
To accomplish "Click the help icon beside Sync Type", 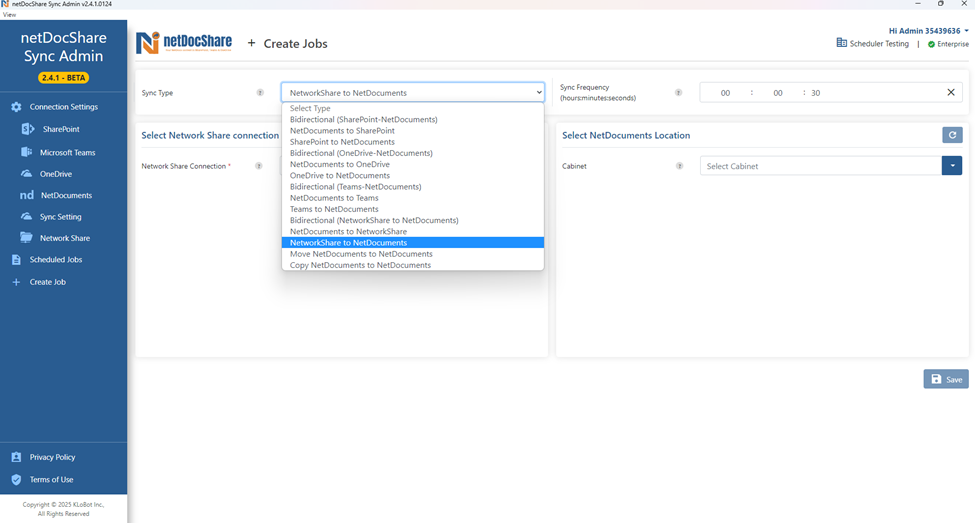I will coord(260,93).
